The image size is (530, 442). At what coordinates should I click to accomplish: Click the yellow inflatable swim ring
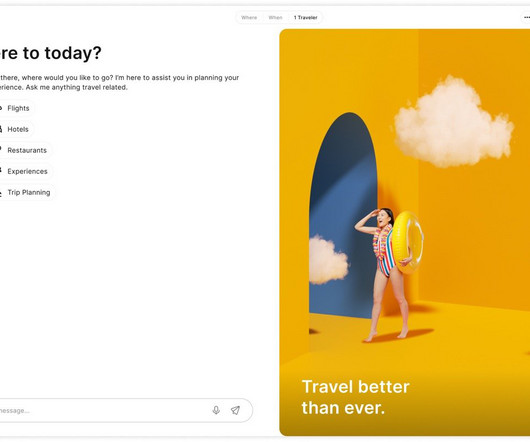(x=408, y=242)
